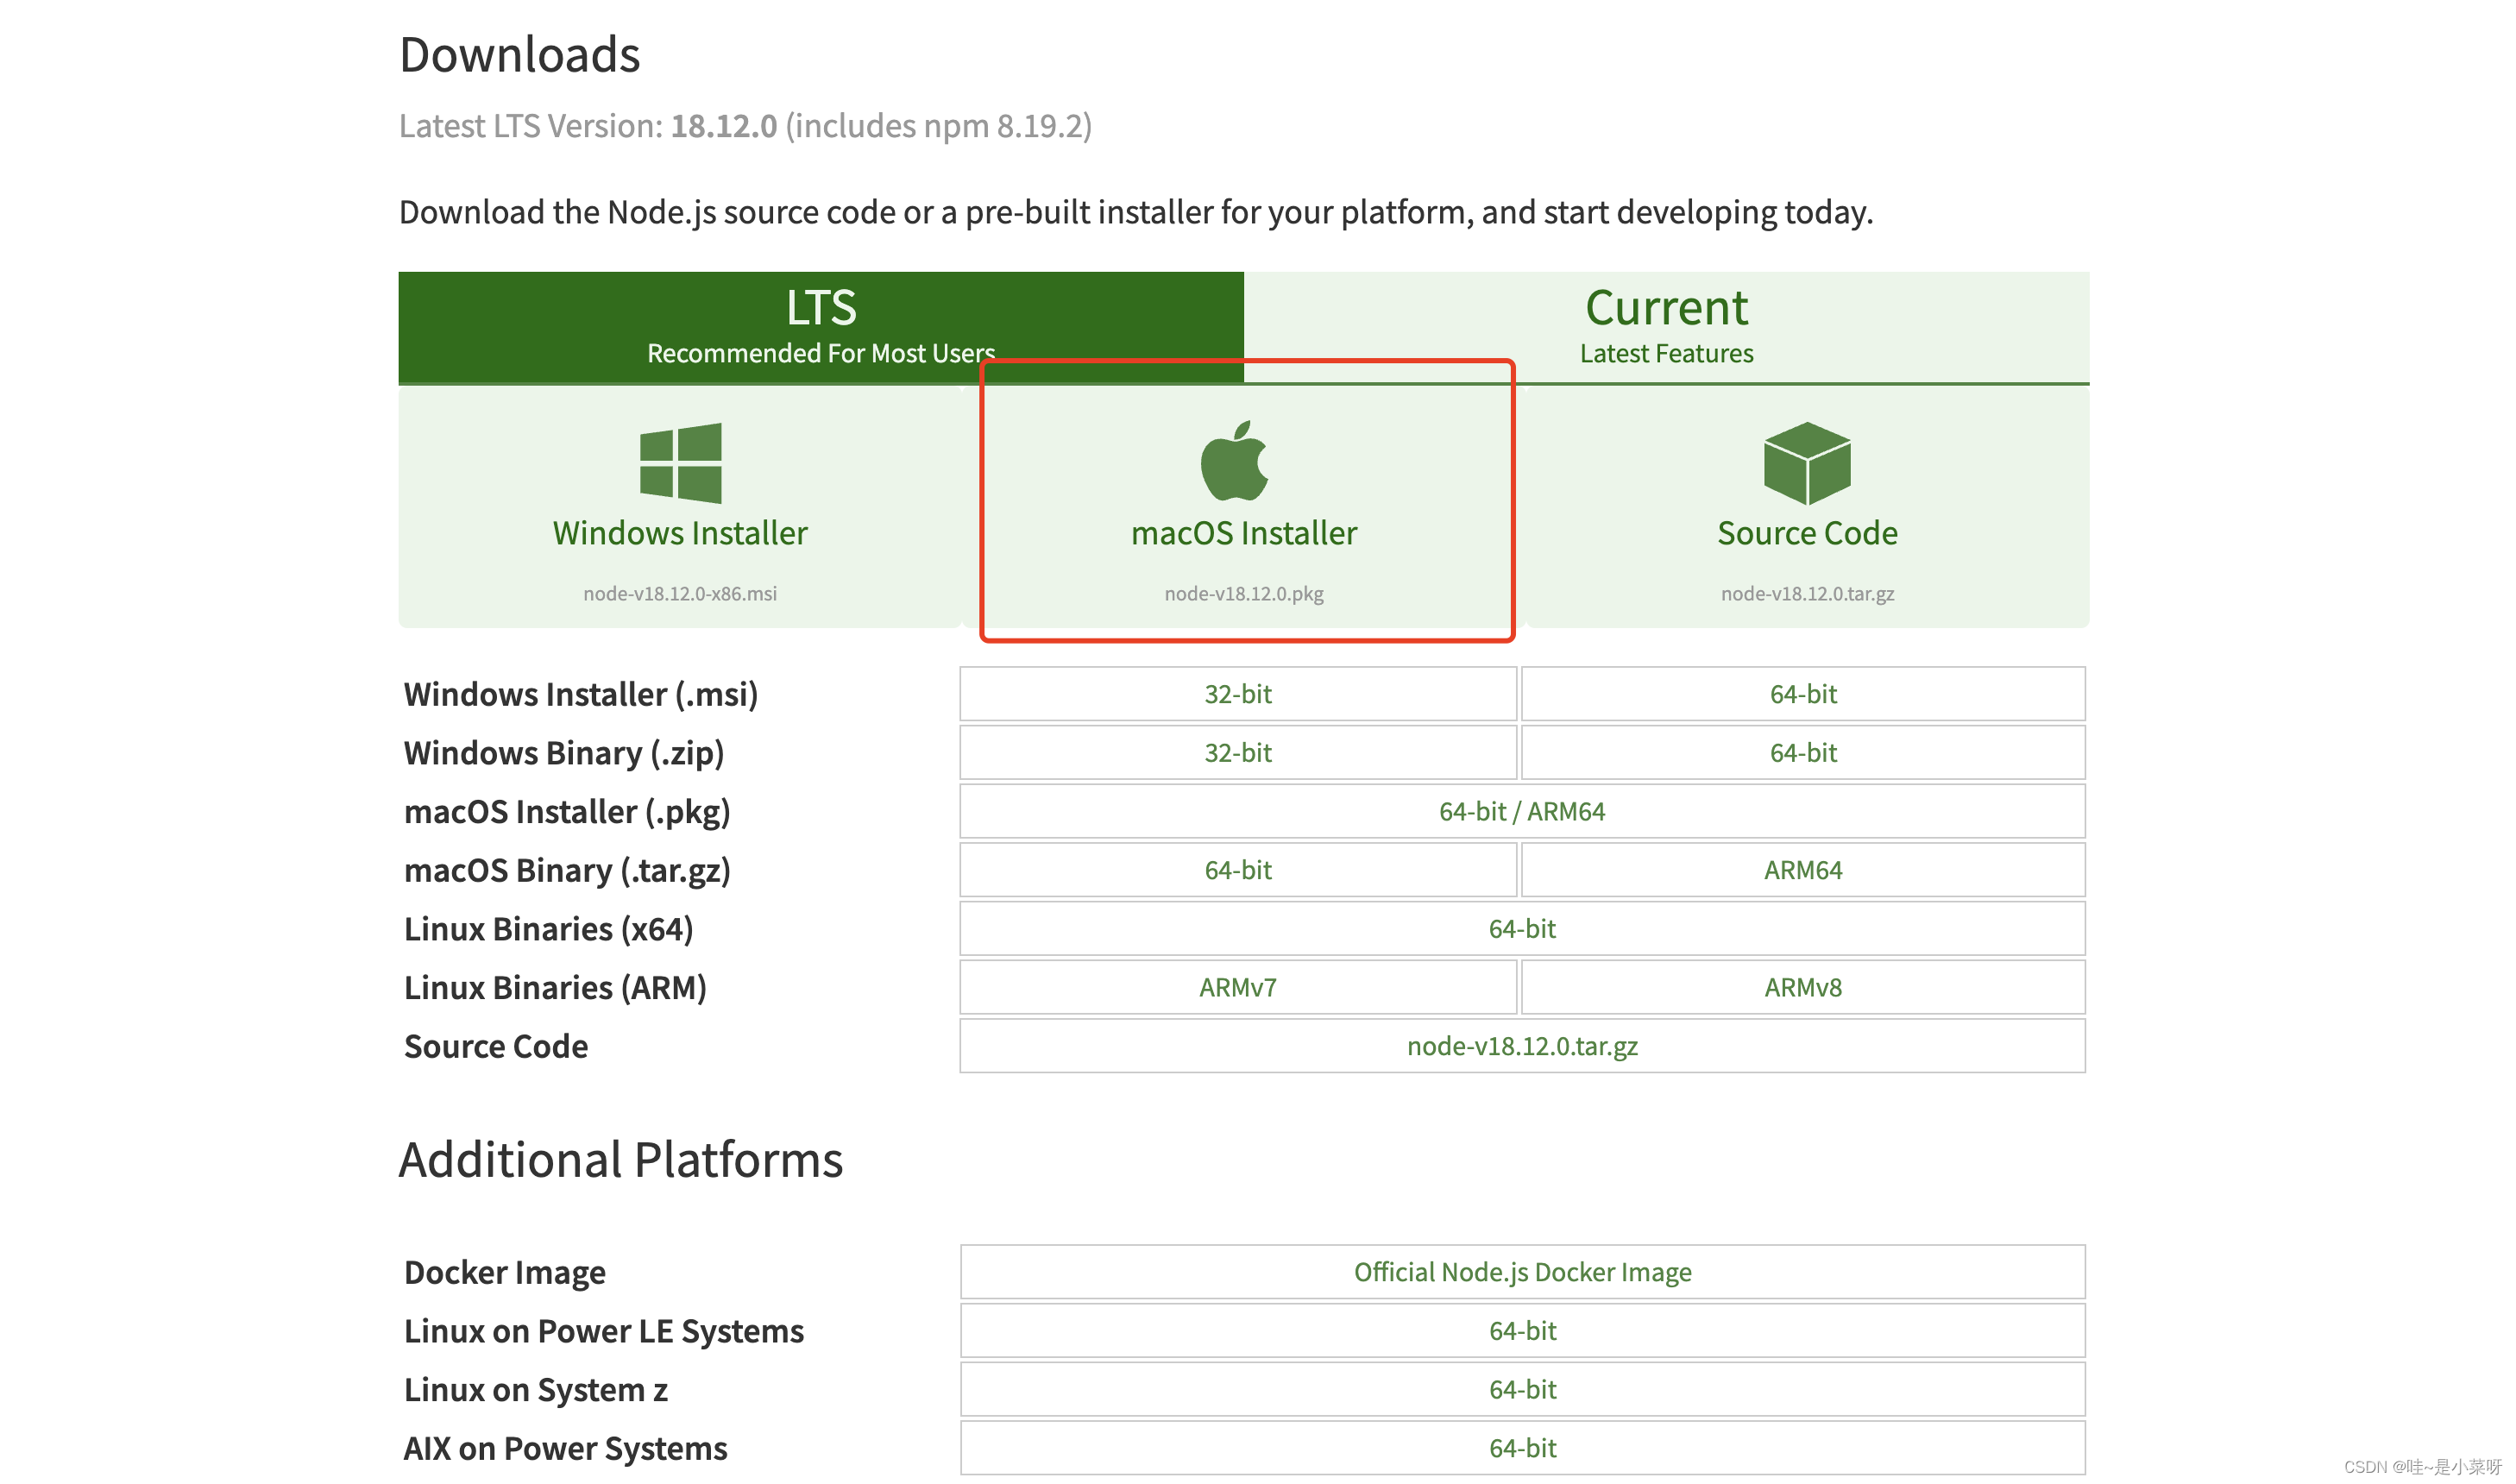Choose 64-bit macOS Binary (.tar.gz)

tap(1237, 870)
